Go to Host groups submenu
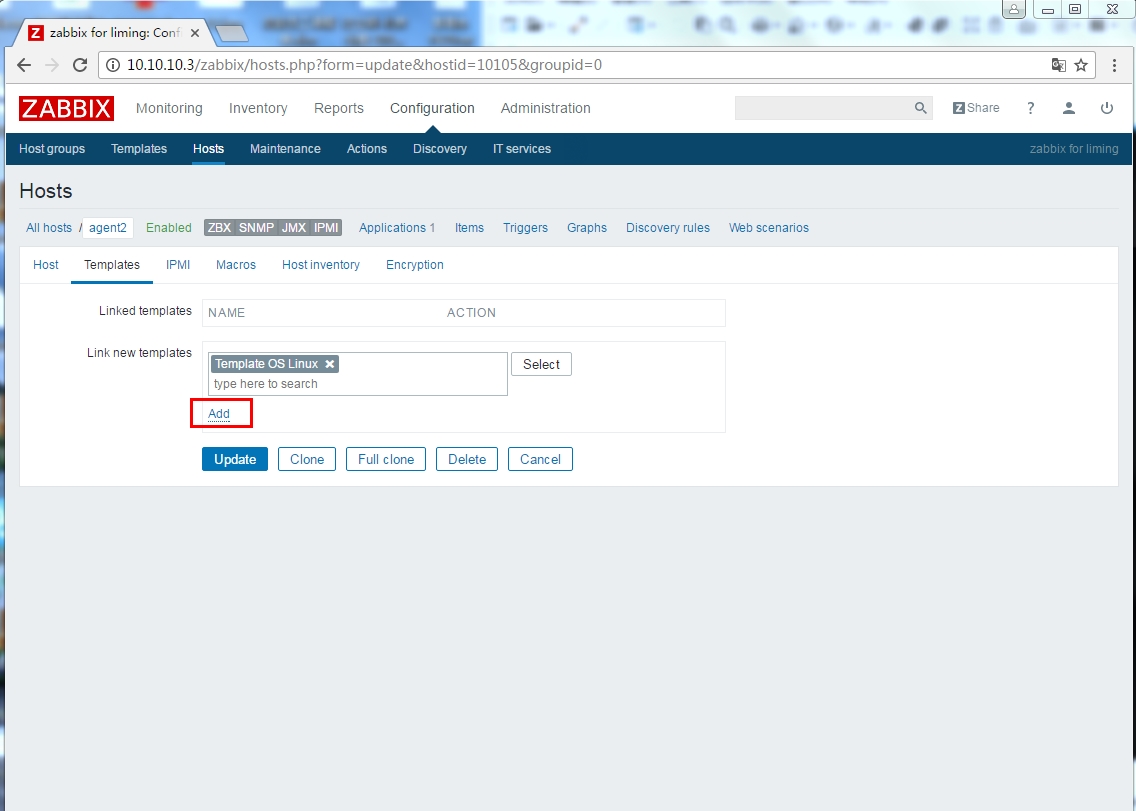 point(51,149)
